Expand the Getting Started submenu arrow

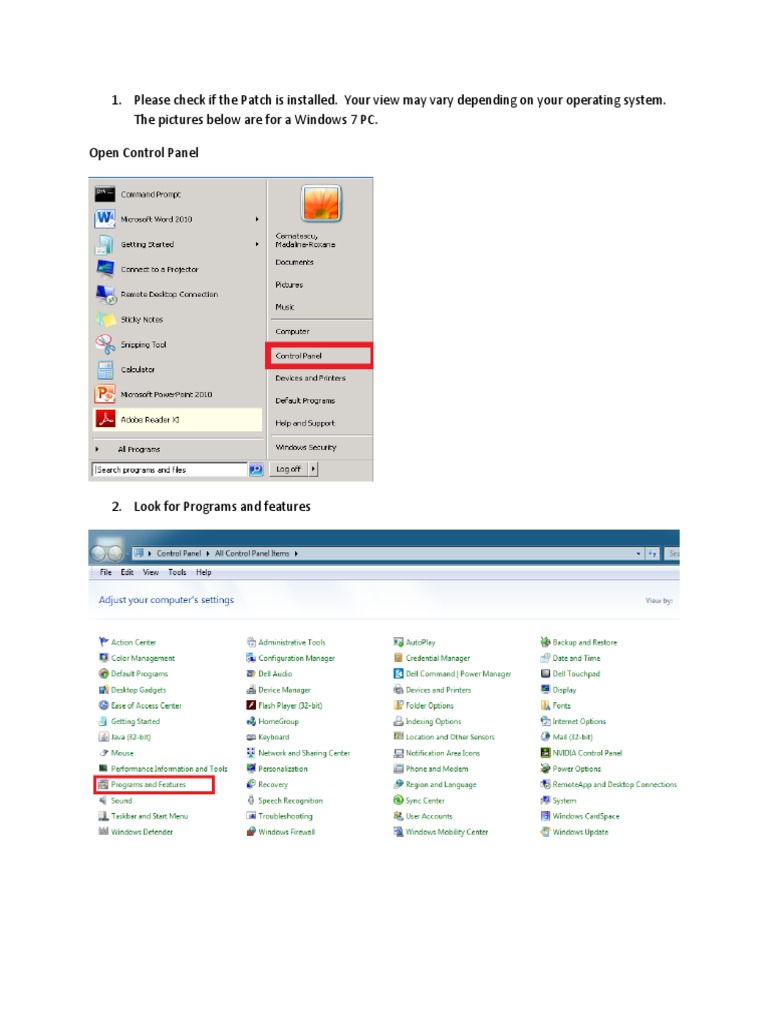click(257, 244)
